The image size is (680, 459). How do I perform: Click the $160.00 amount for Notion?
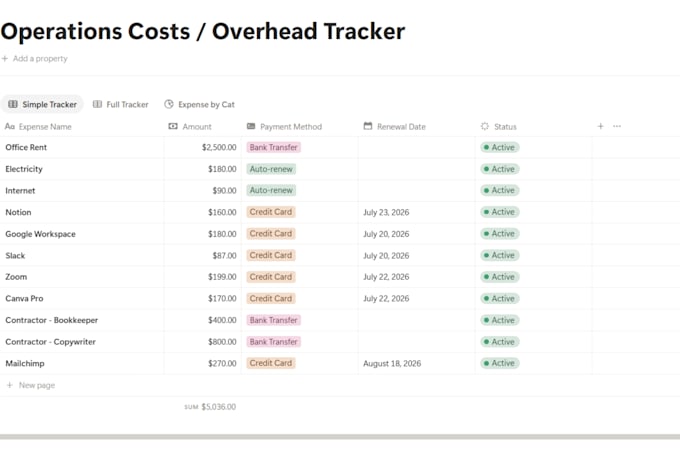tap(222, 213)
